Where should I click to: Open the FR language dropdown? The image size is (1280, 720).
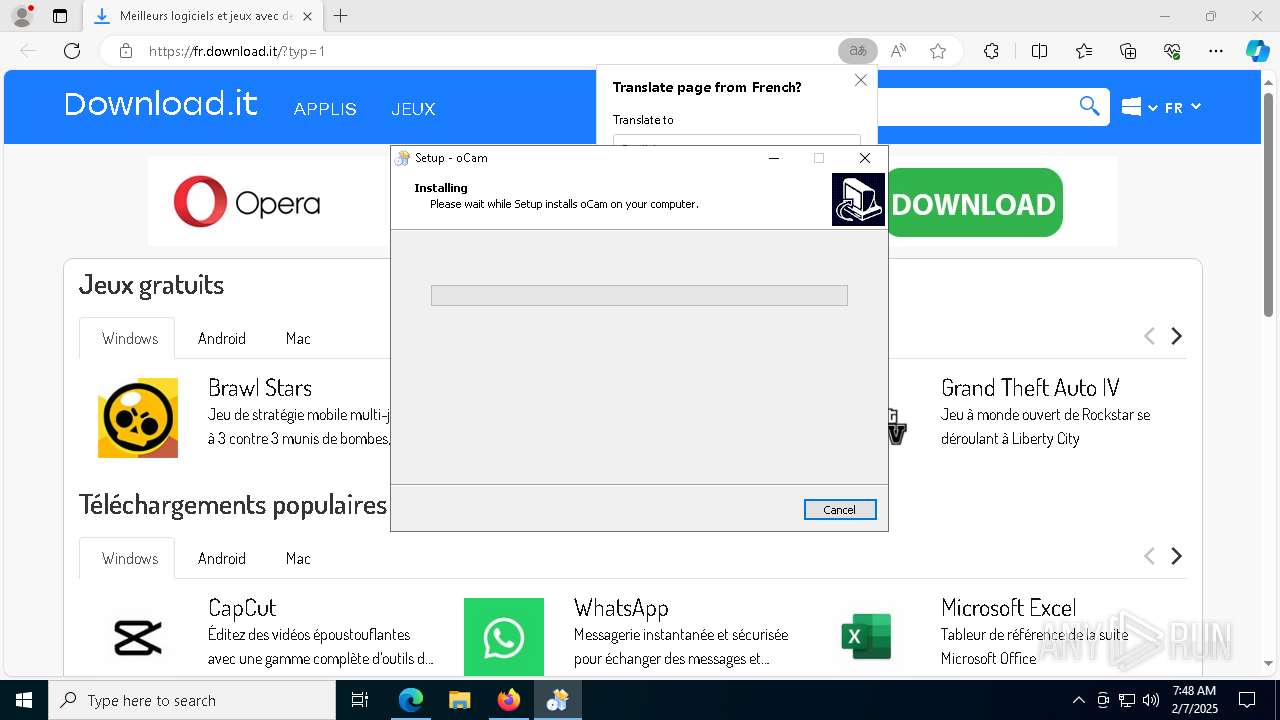(1183, 107)
